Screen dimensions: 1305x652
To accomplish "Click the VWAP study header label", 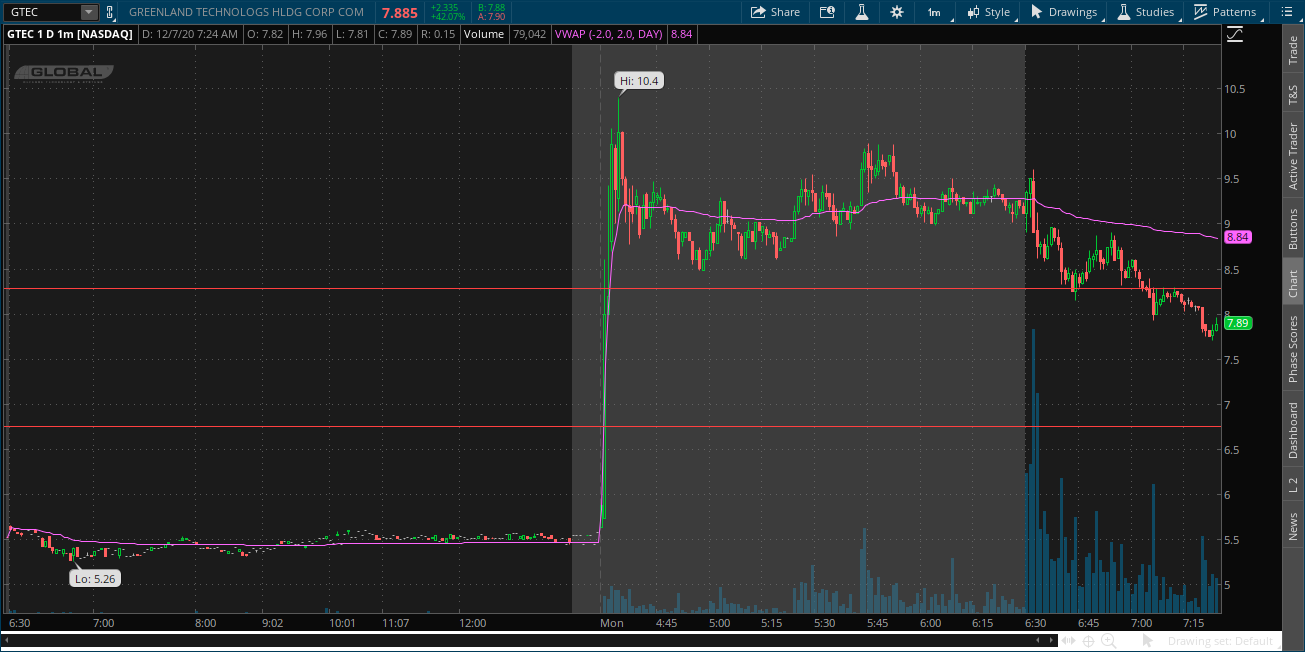I will point(610,34).
